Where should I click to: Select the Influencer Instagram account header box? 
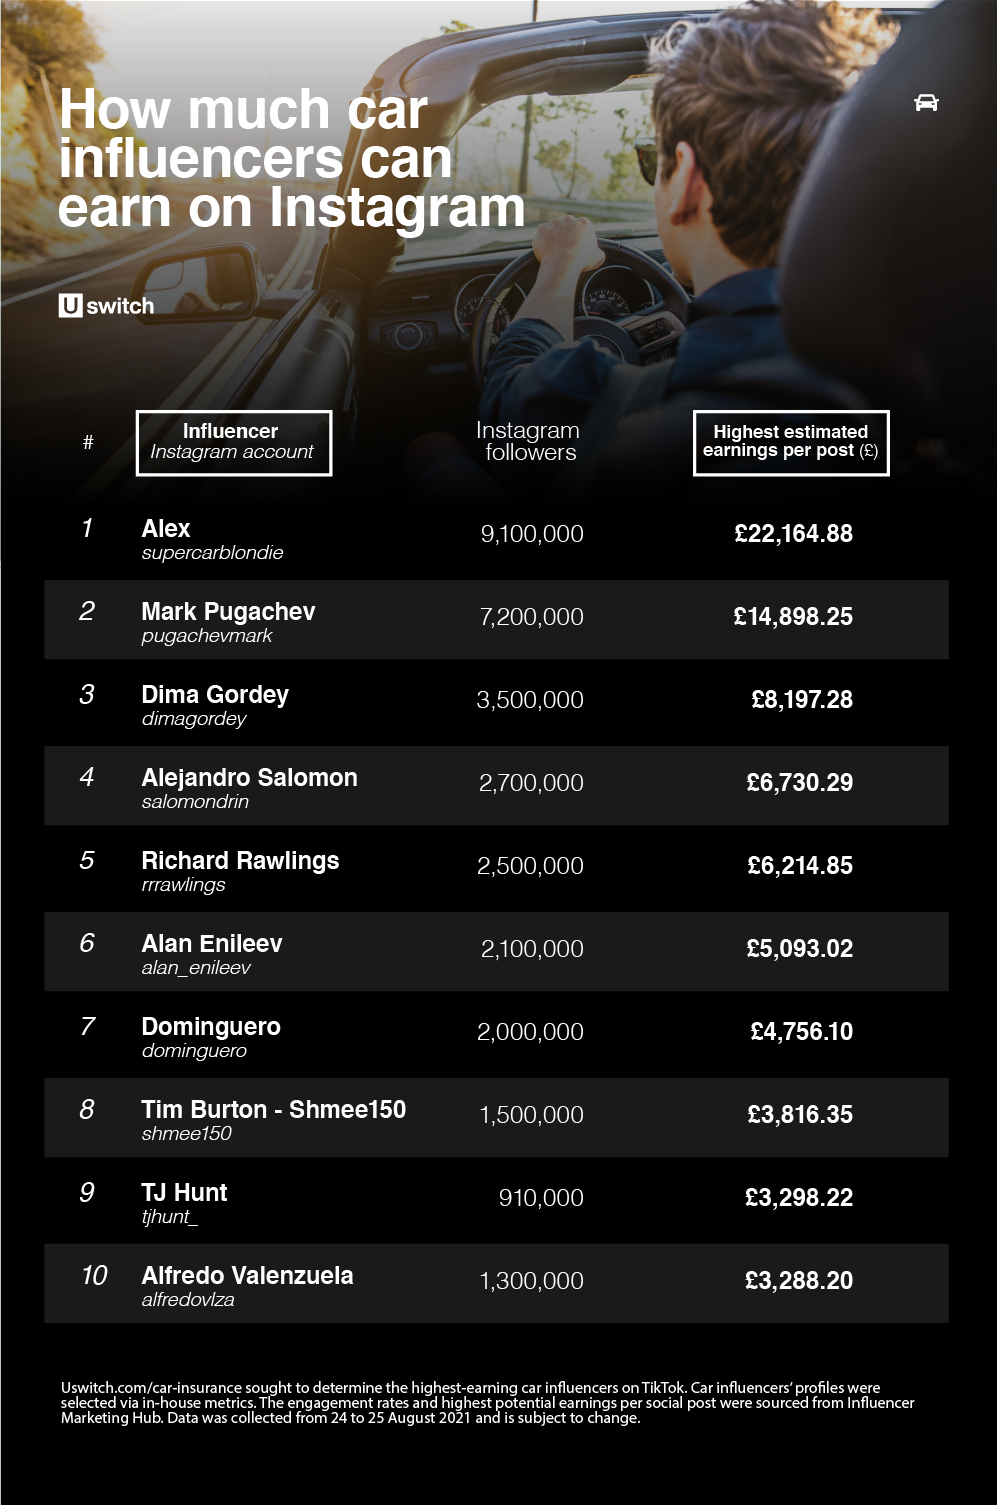point(233,442)
